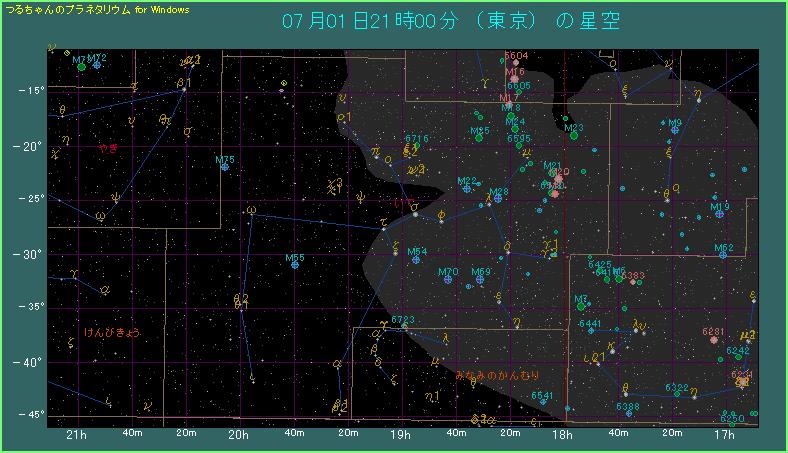Select the M54 globular cluster marker
The height and width of the screenshot is (453, 788).
[417, 259]
